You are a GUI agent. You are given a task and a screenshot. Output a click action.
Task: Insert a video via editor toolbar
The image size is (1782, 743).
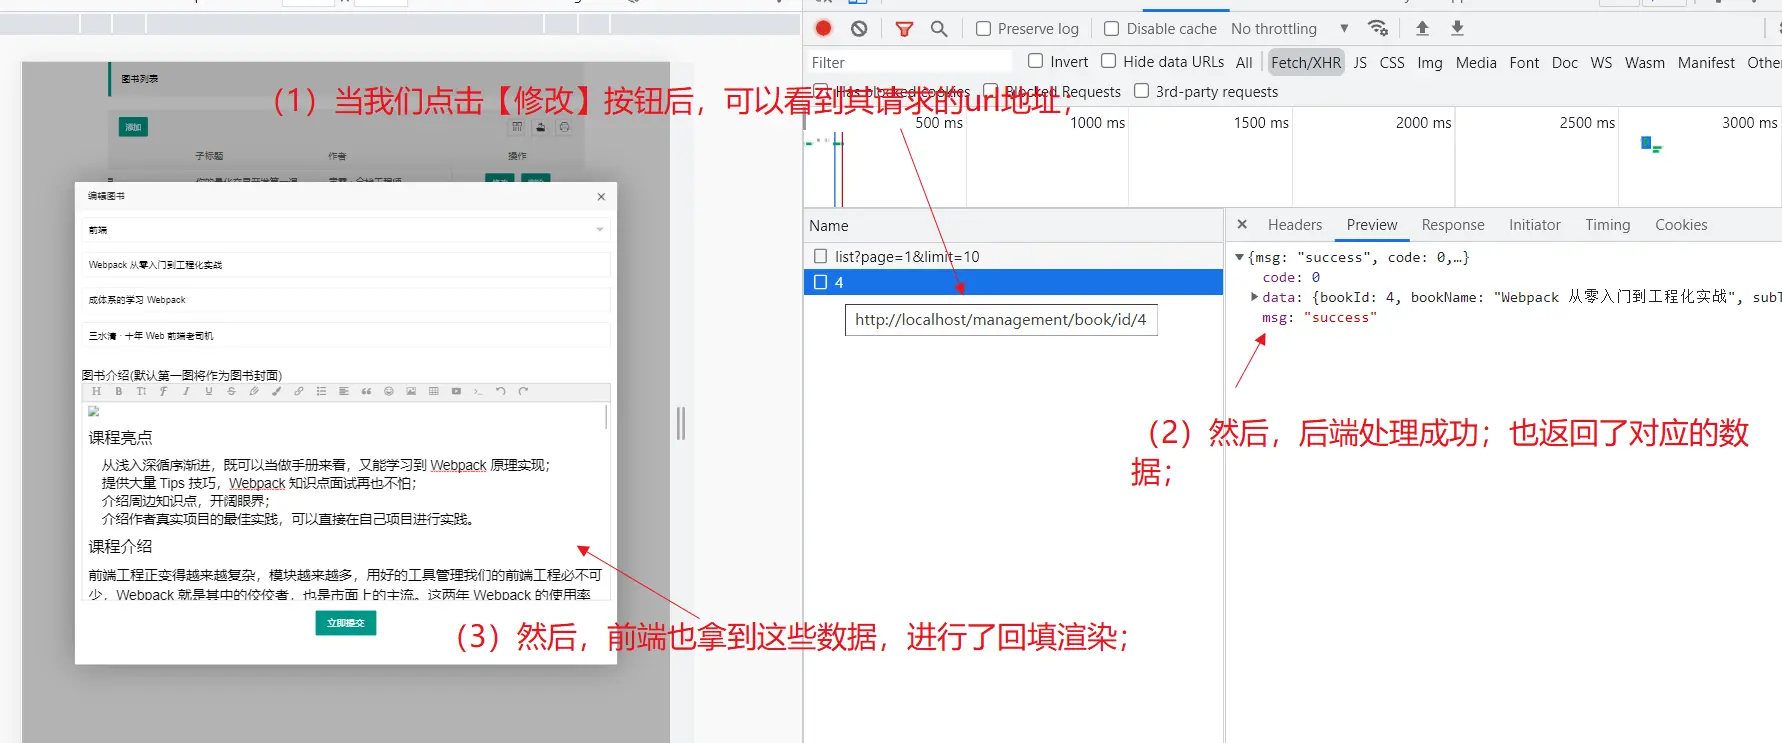pyautogui.click(x=456, y=392)
